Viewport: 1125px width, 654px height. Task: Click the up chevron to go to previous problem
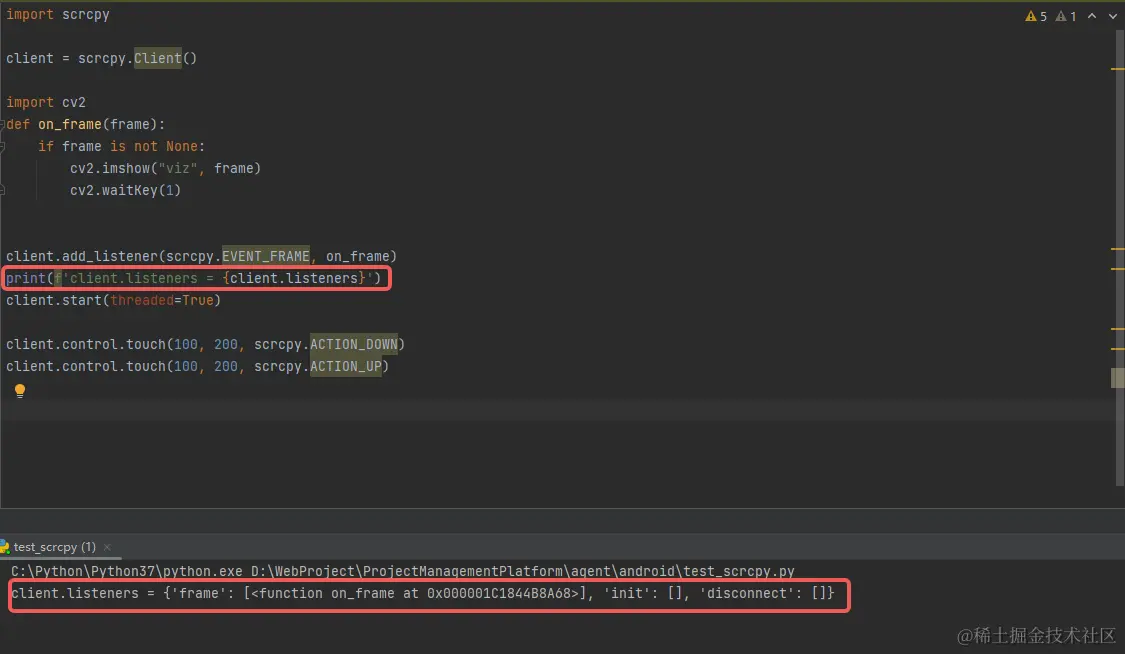click(1091, 16)
